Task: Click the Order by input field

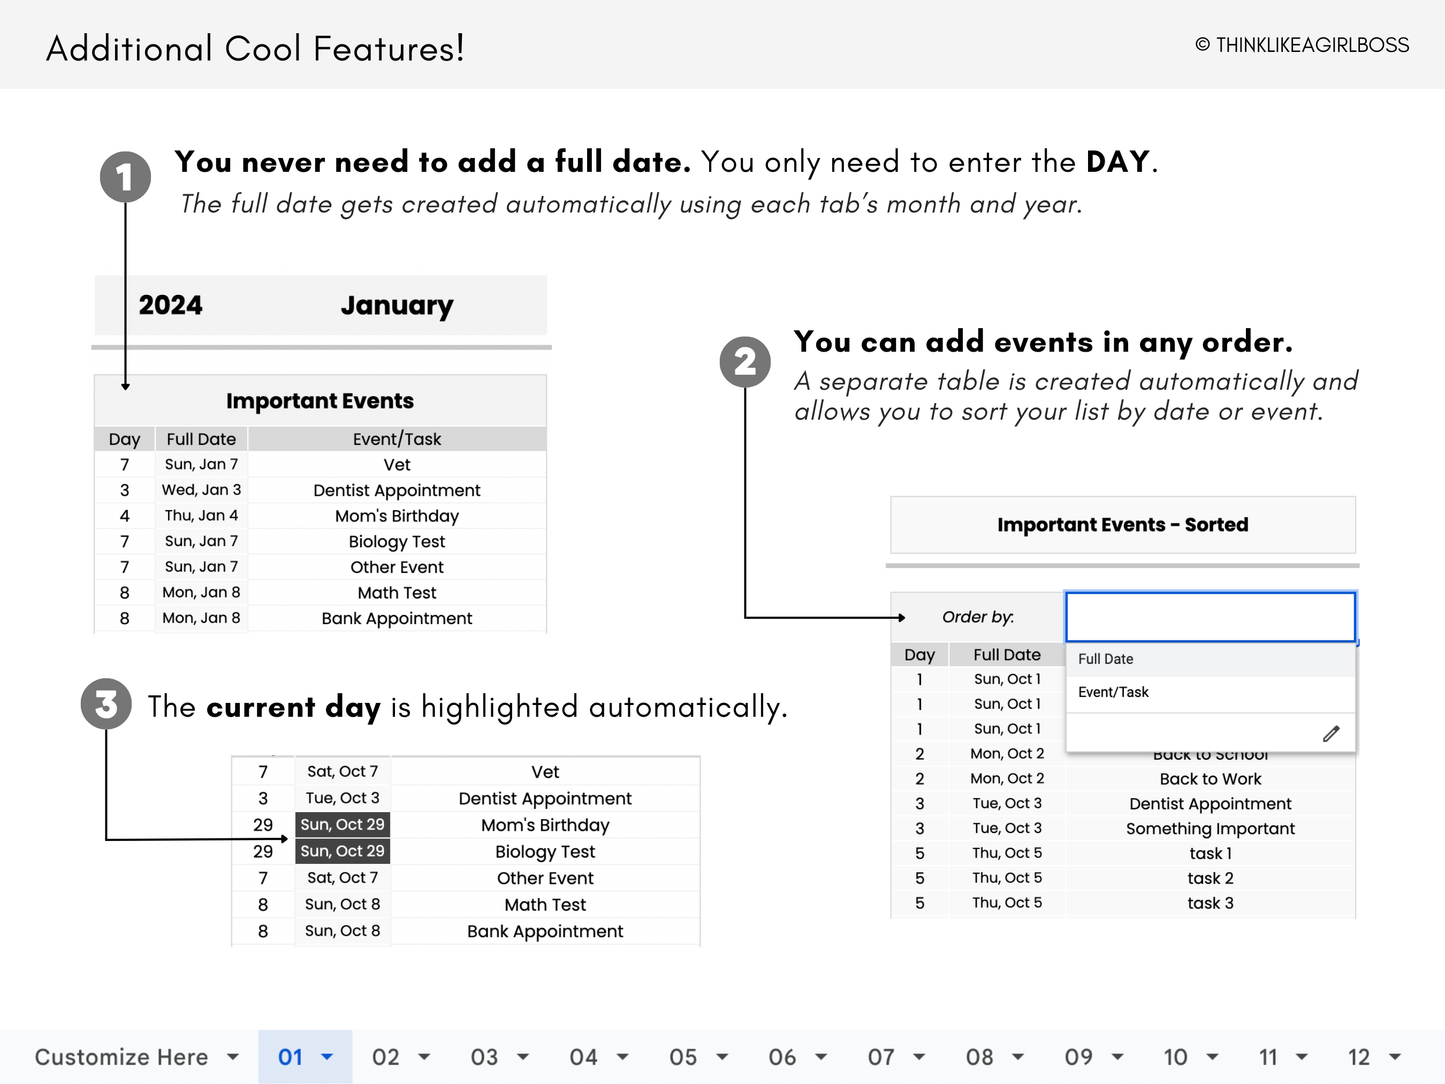Action: click(x=1210, y=617)
